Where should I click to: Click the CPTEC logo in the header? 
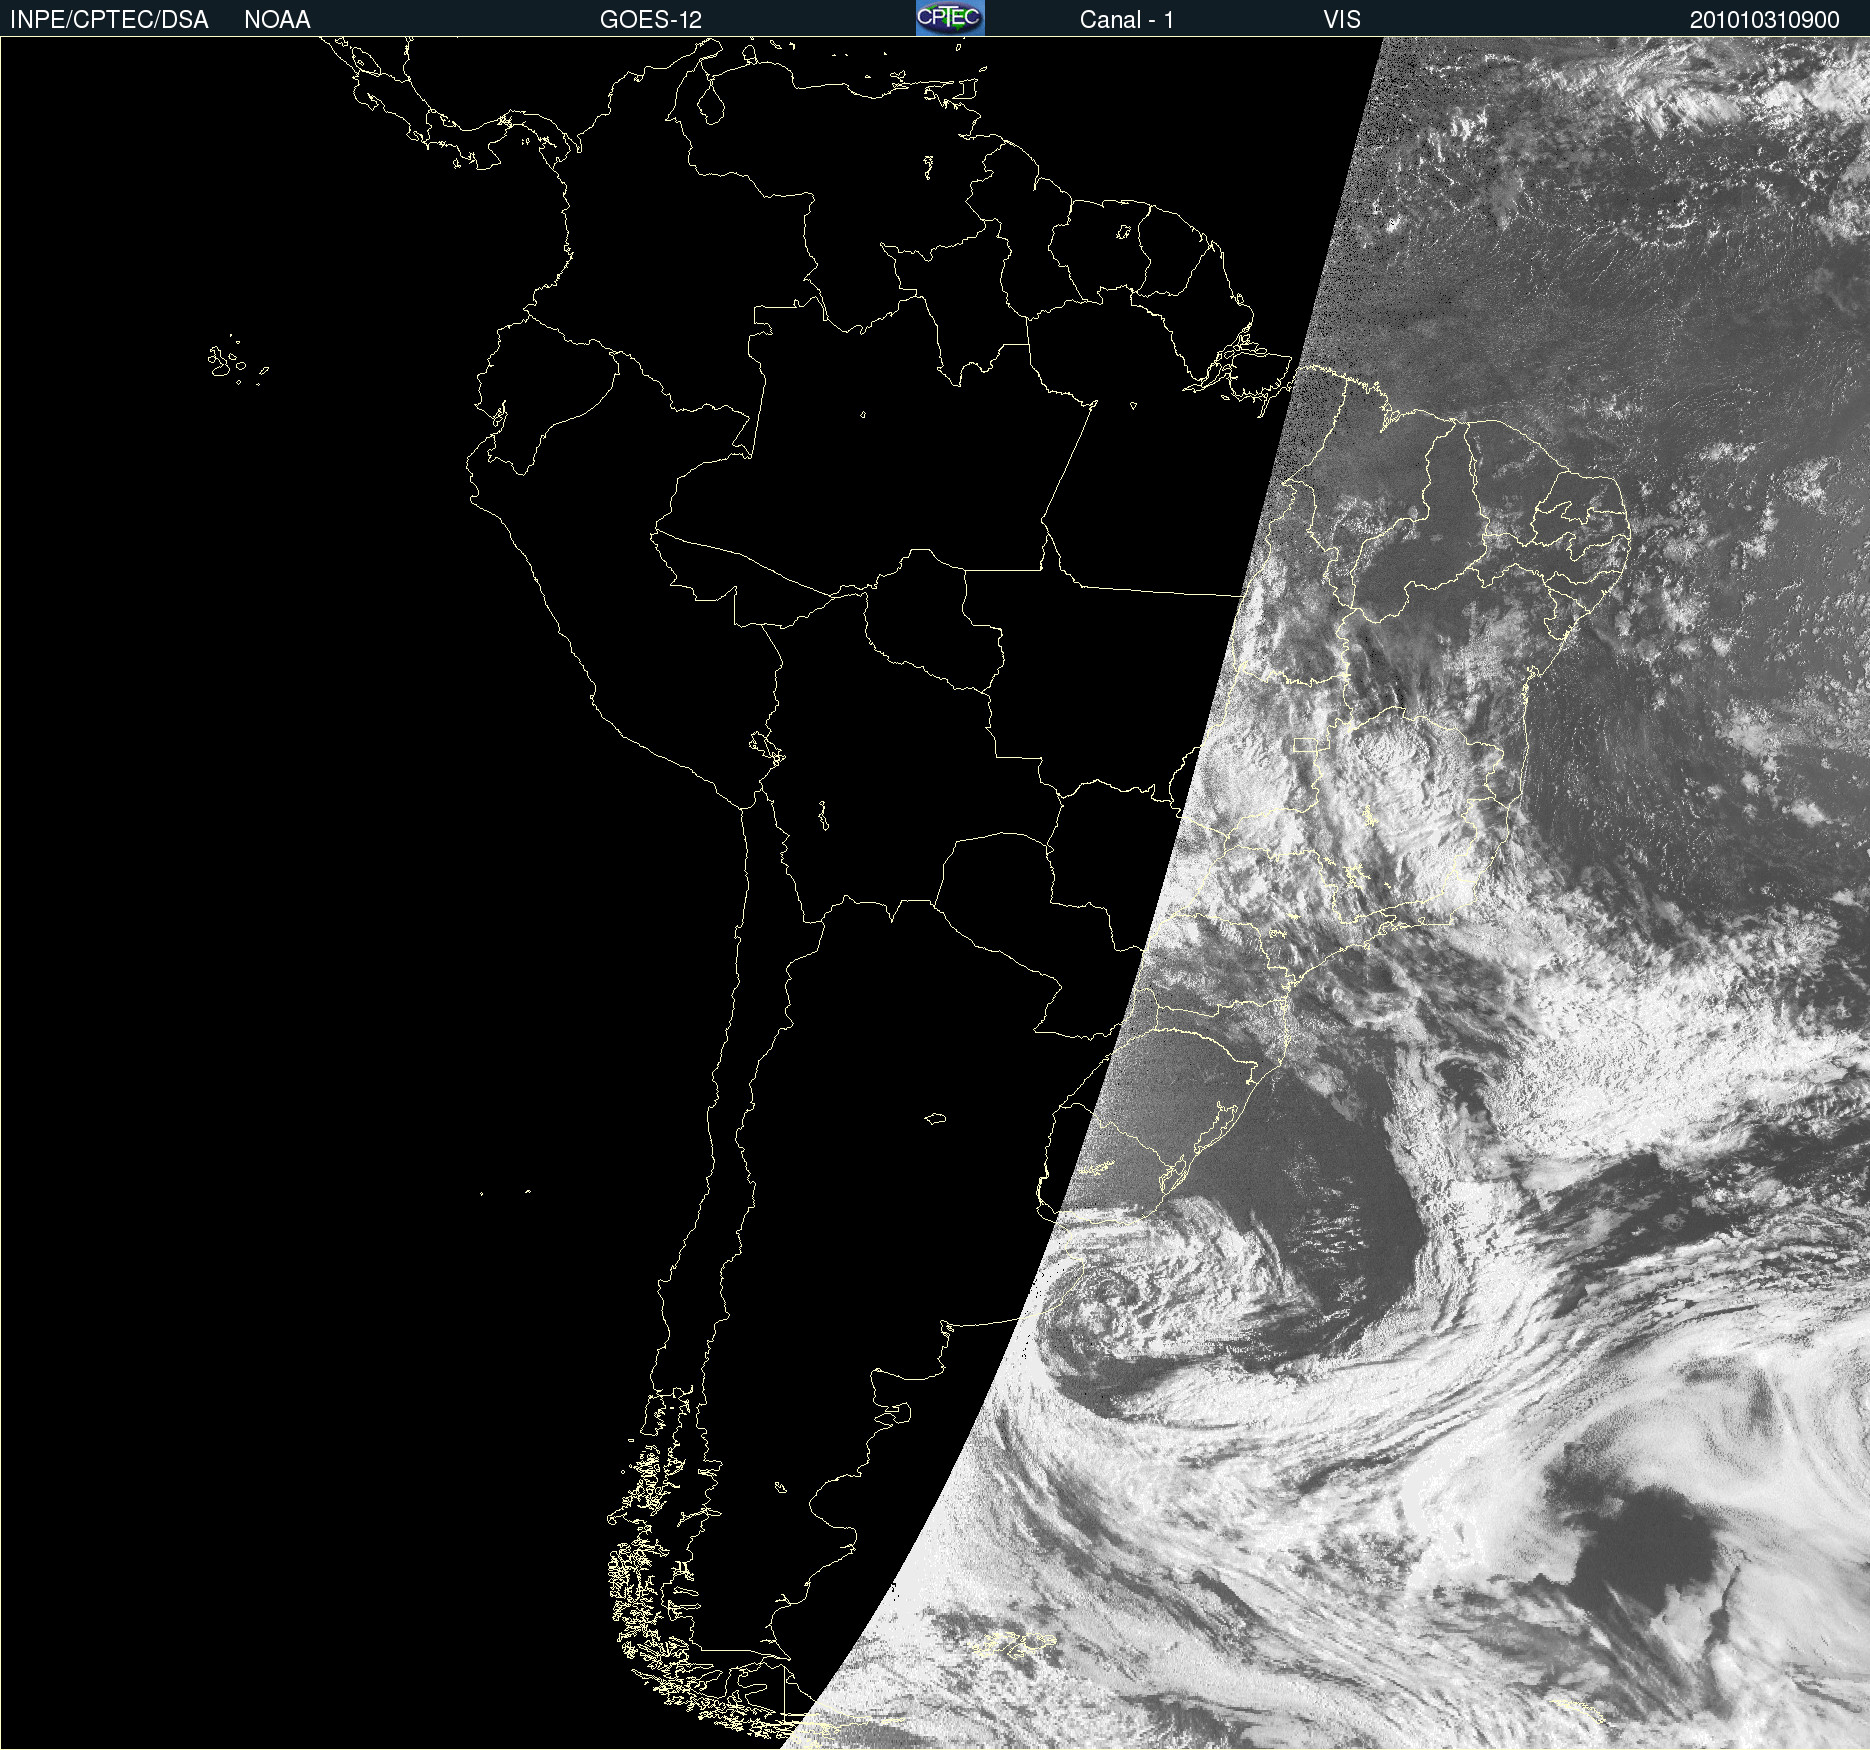950,18
